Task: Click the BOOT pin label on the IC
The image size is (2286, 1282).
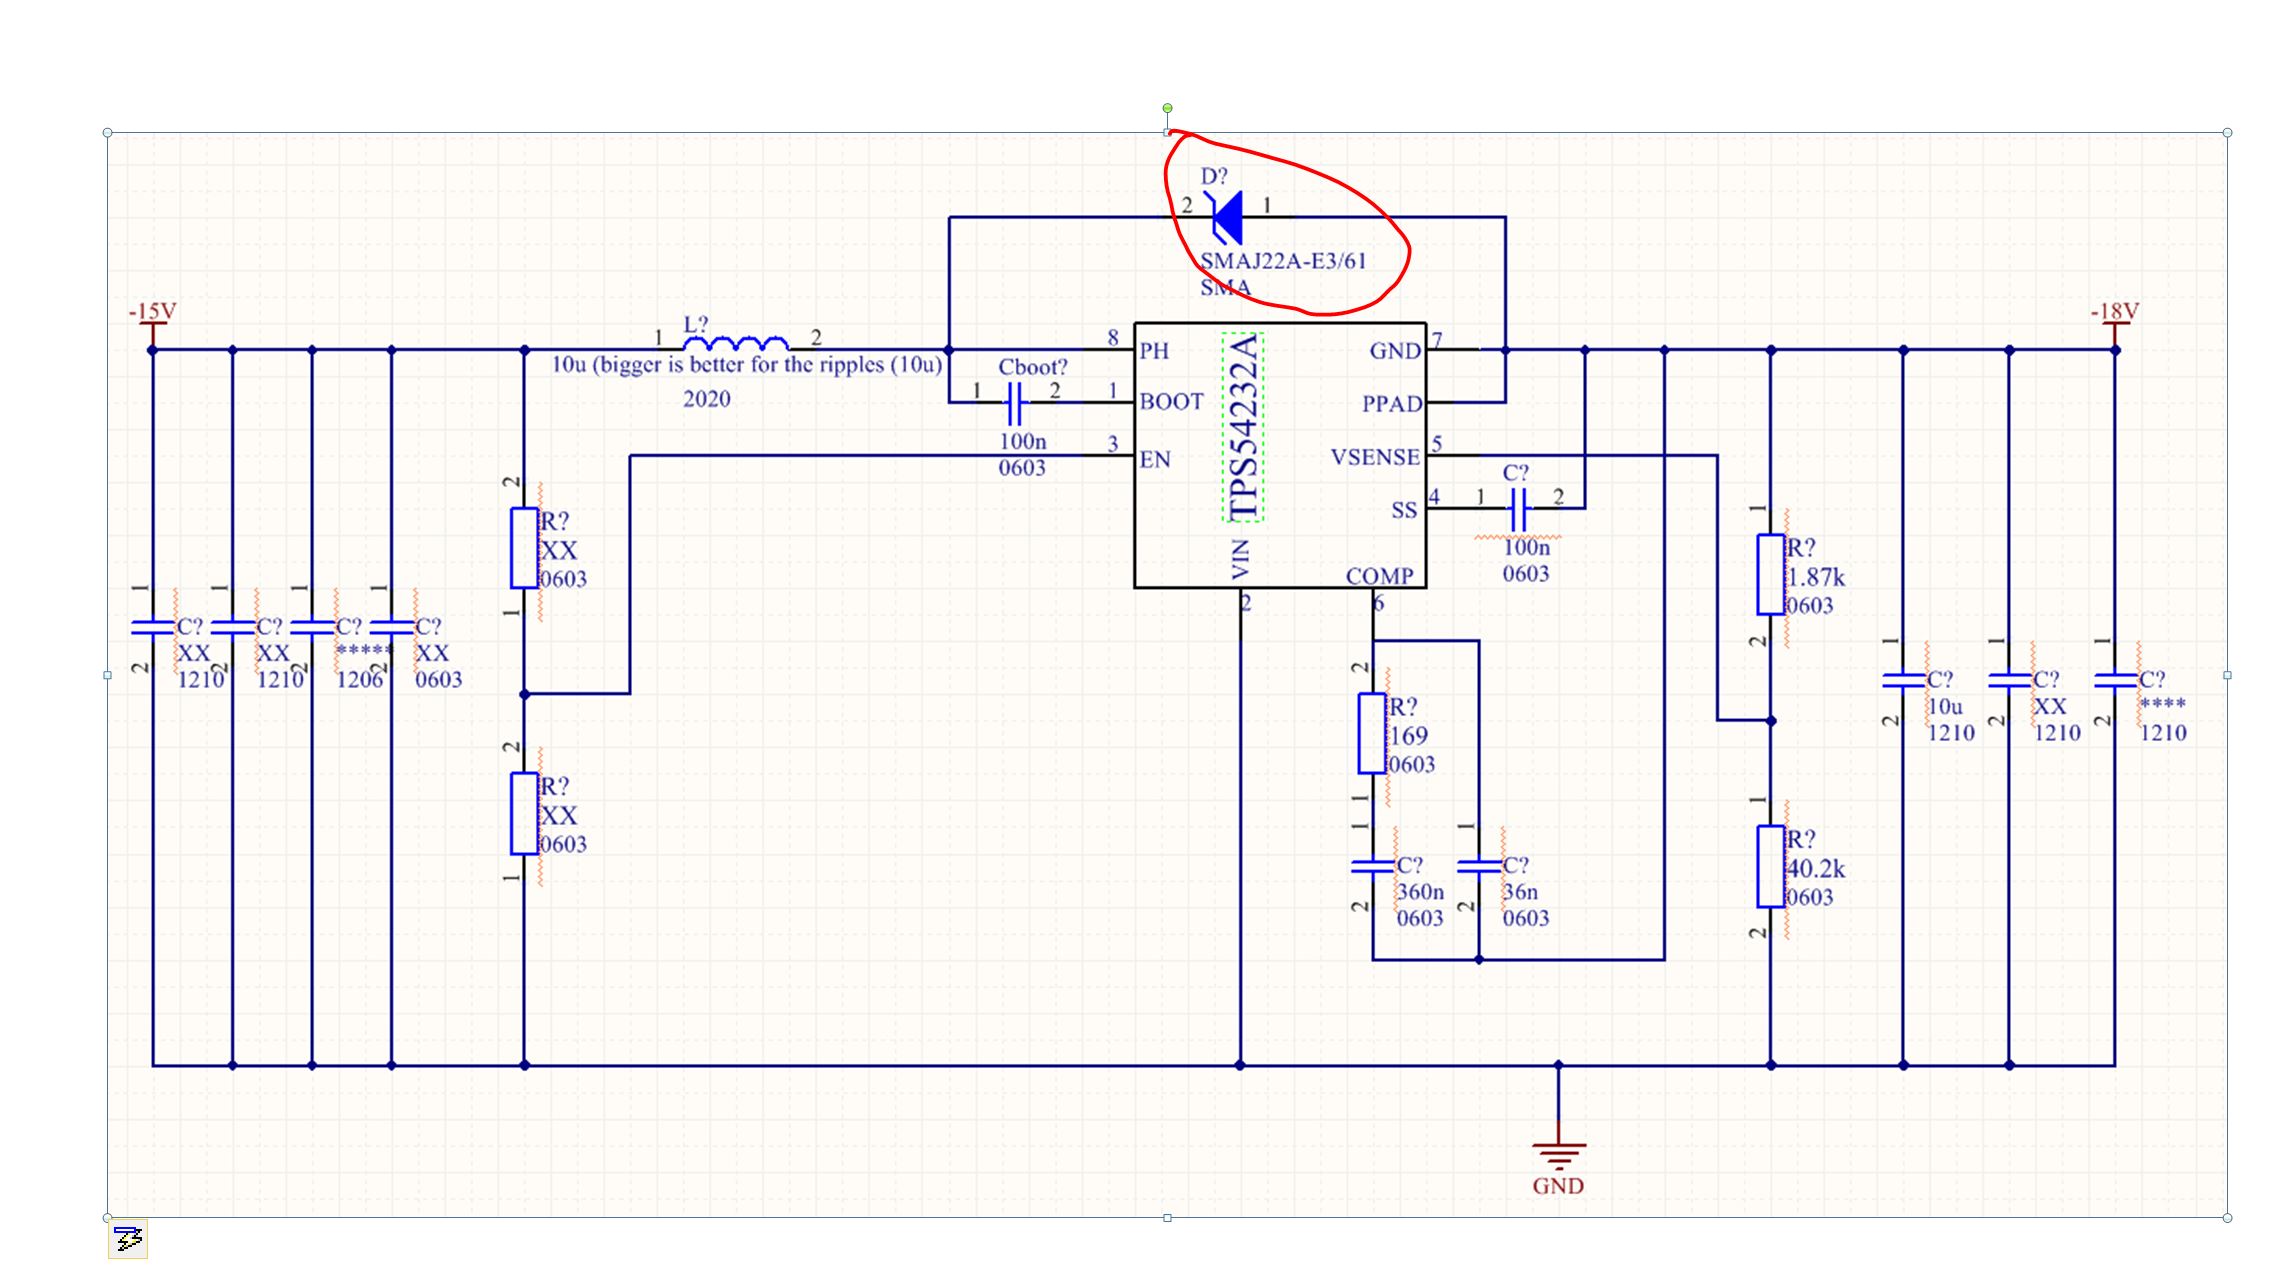Action: pyautogui.click(x=1171, y=402)
